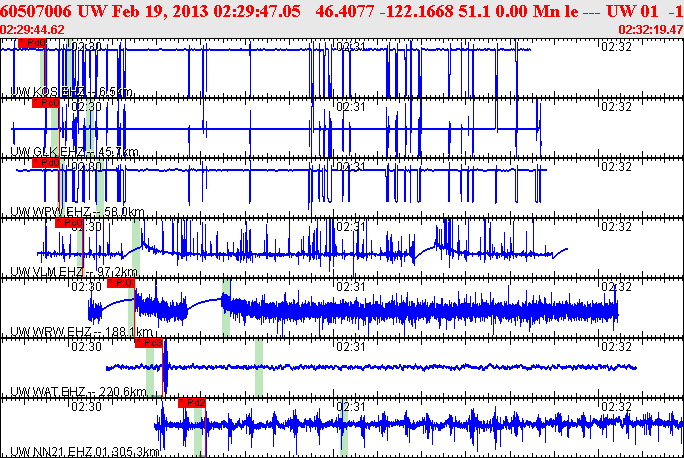Click the 02:32 time label on VLM trace
The image size is (684, 458).
pos(616,227)
